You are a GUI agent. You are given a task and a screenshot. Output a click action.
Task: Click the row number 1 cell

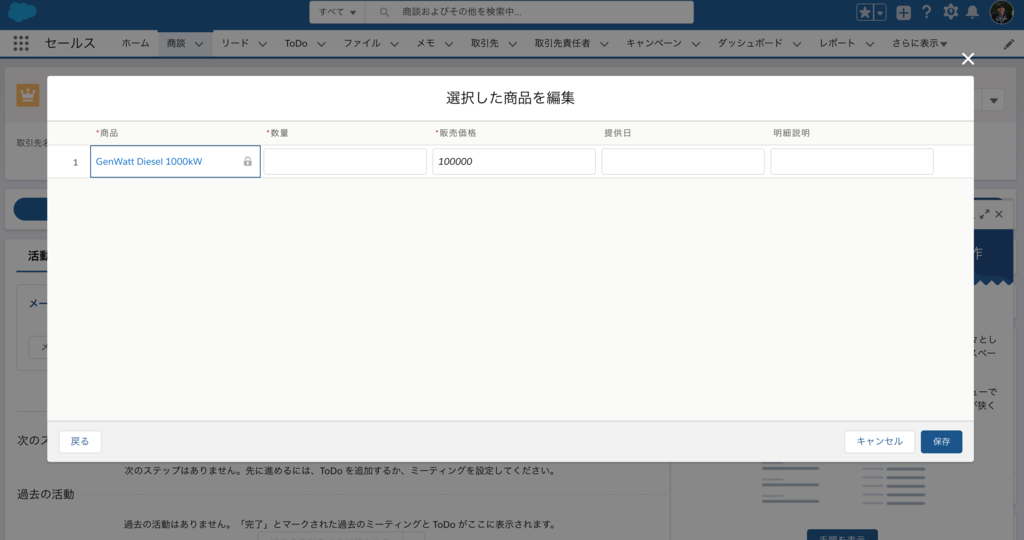[75, 162]
